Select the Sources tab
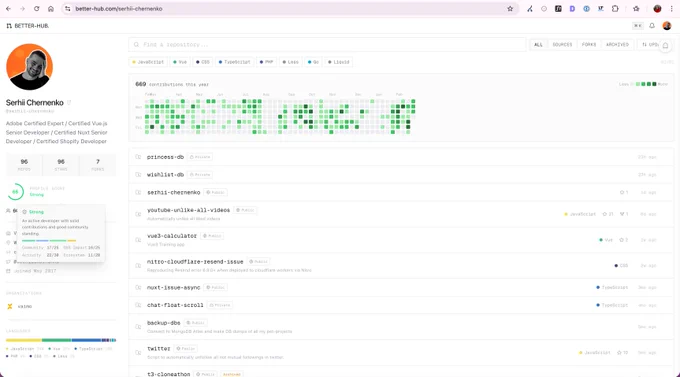Viewport: 680px width, 377px height. tap(562, 45)
